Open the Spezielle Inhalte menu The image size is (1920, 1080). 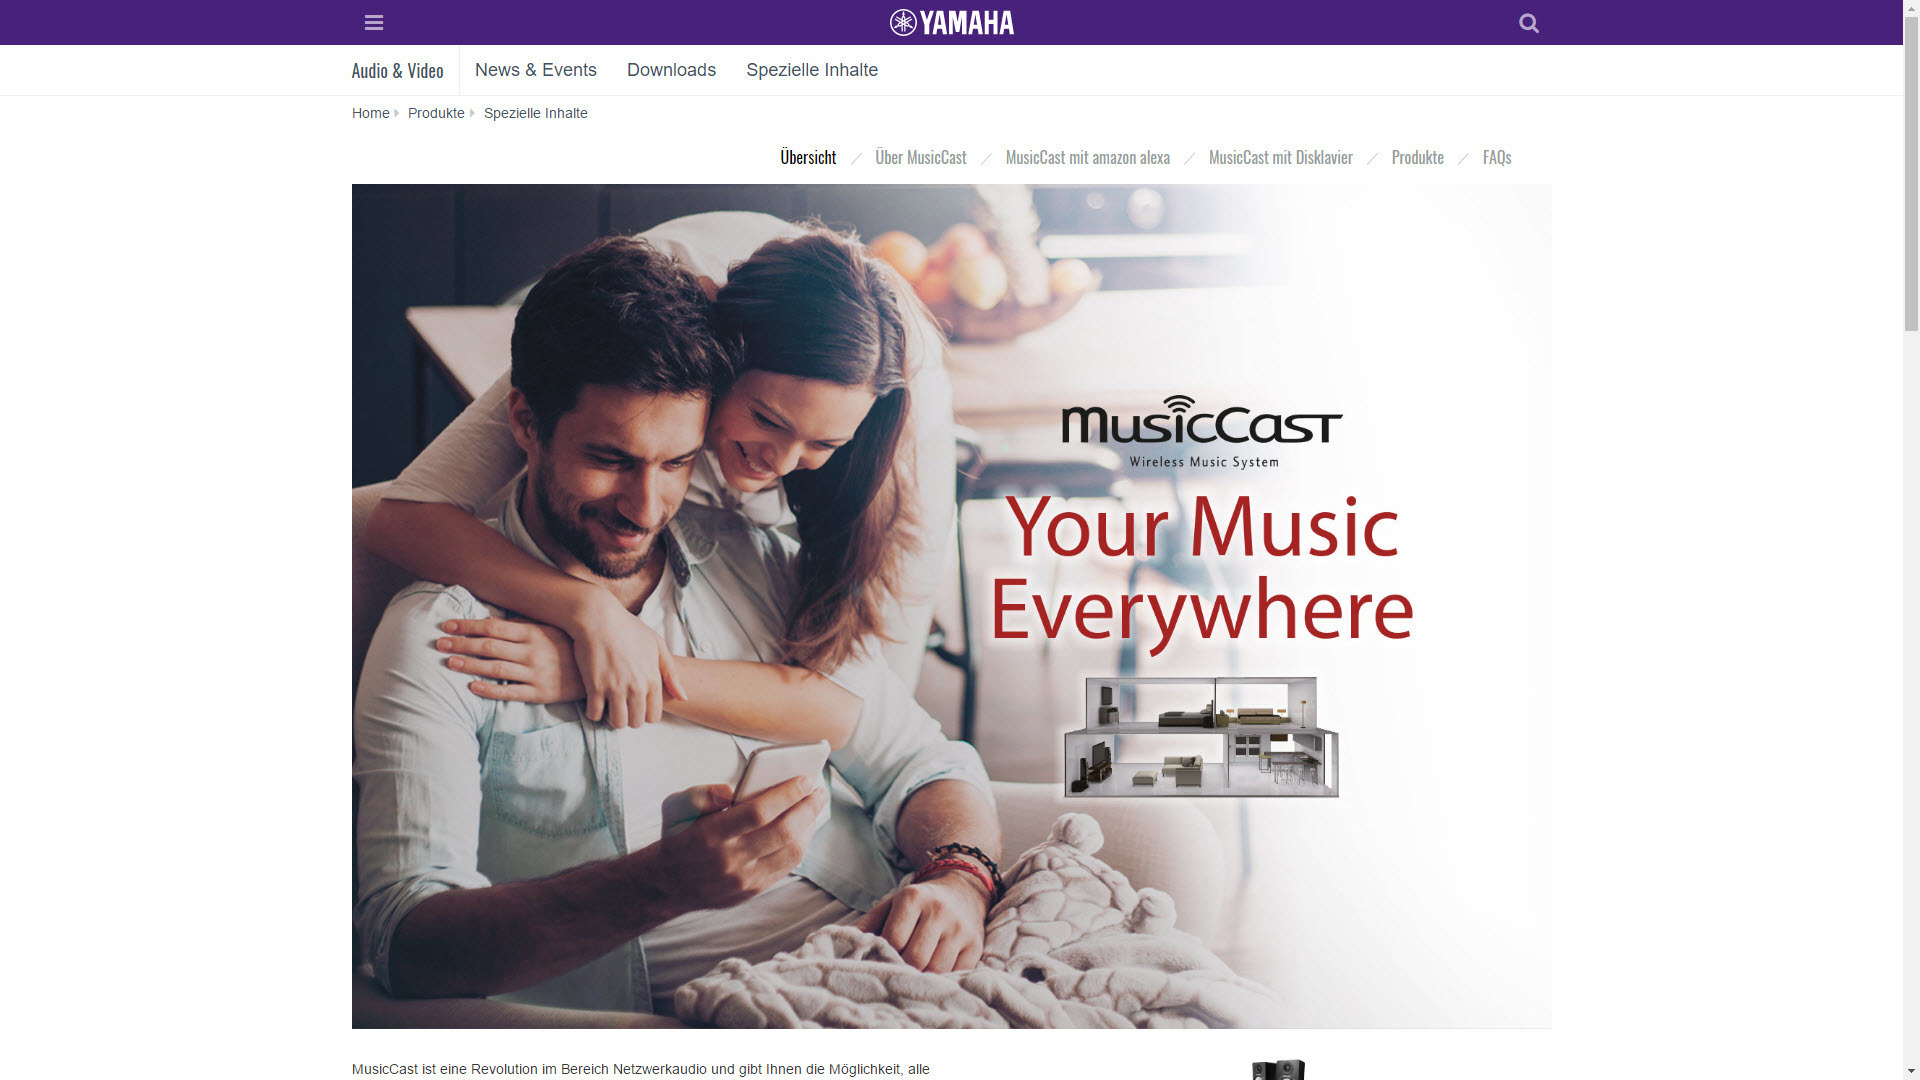tap(812, 70)
